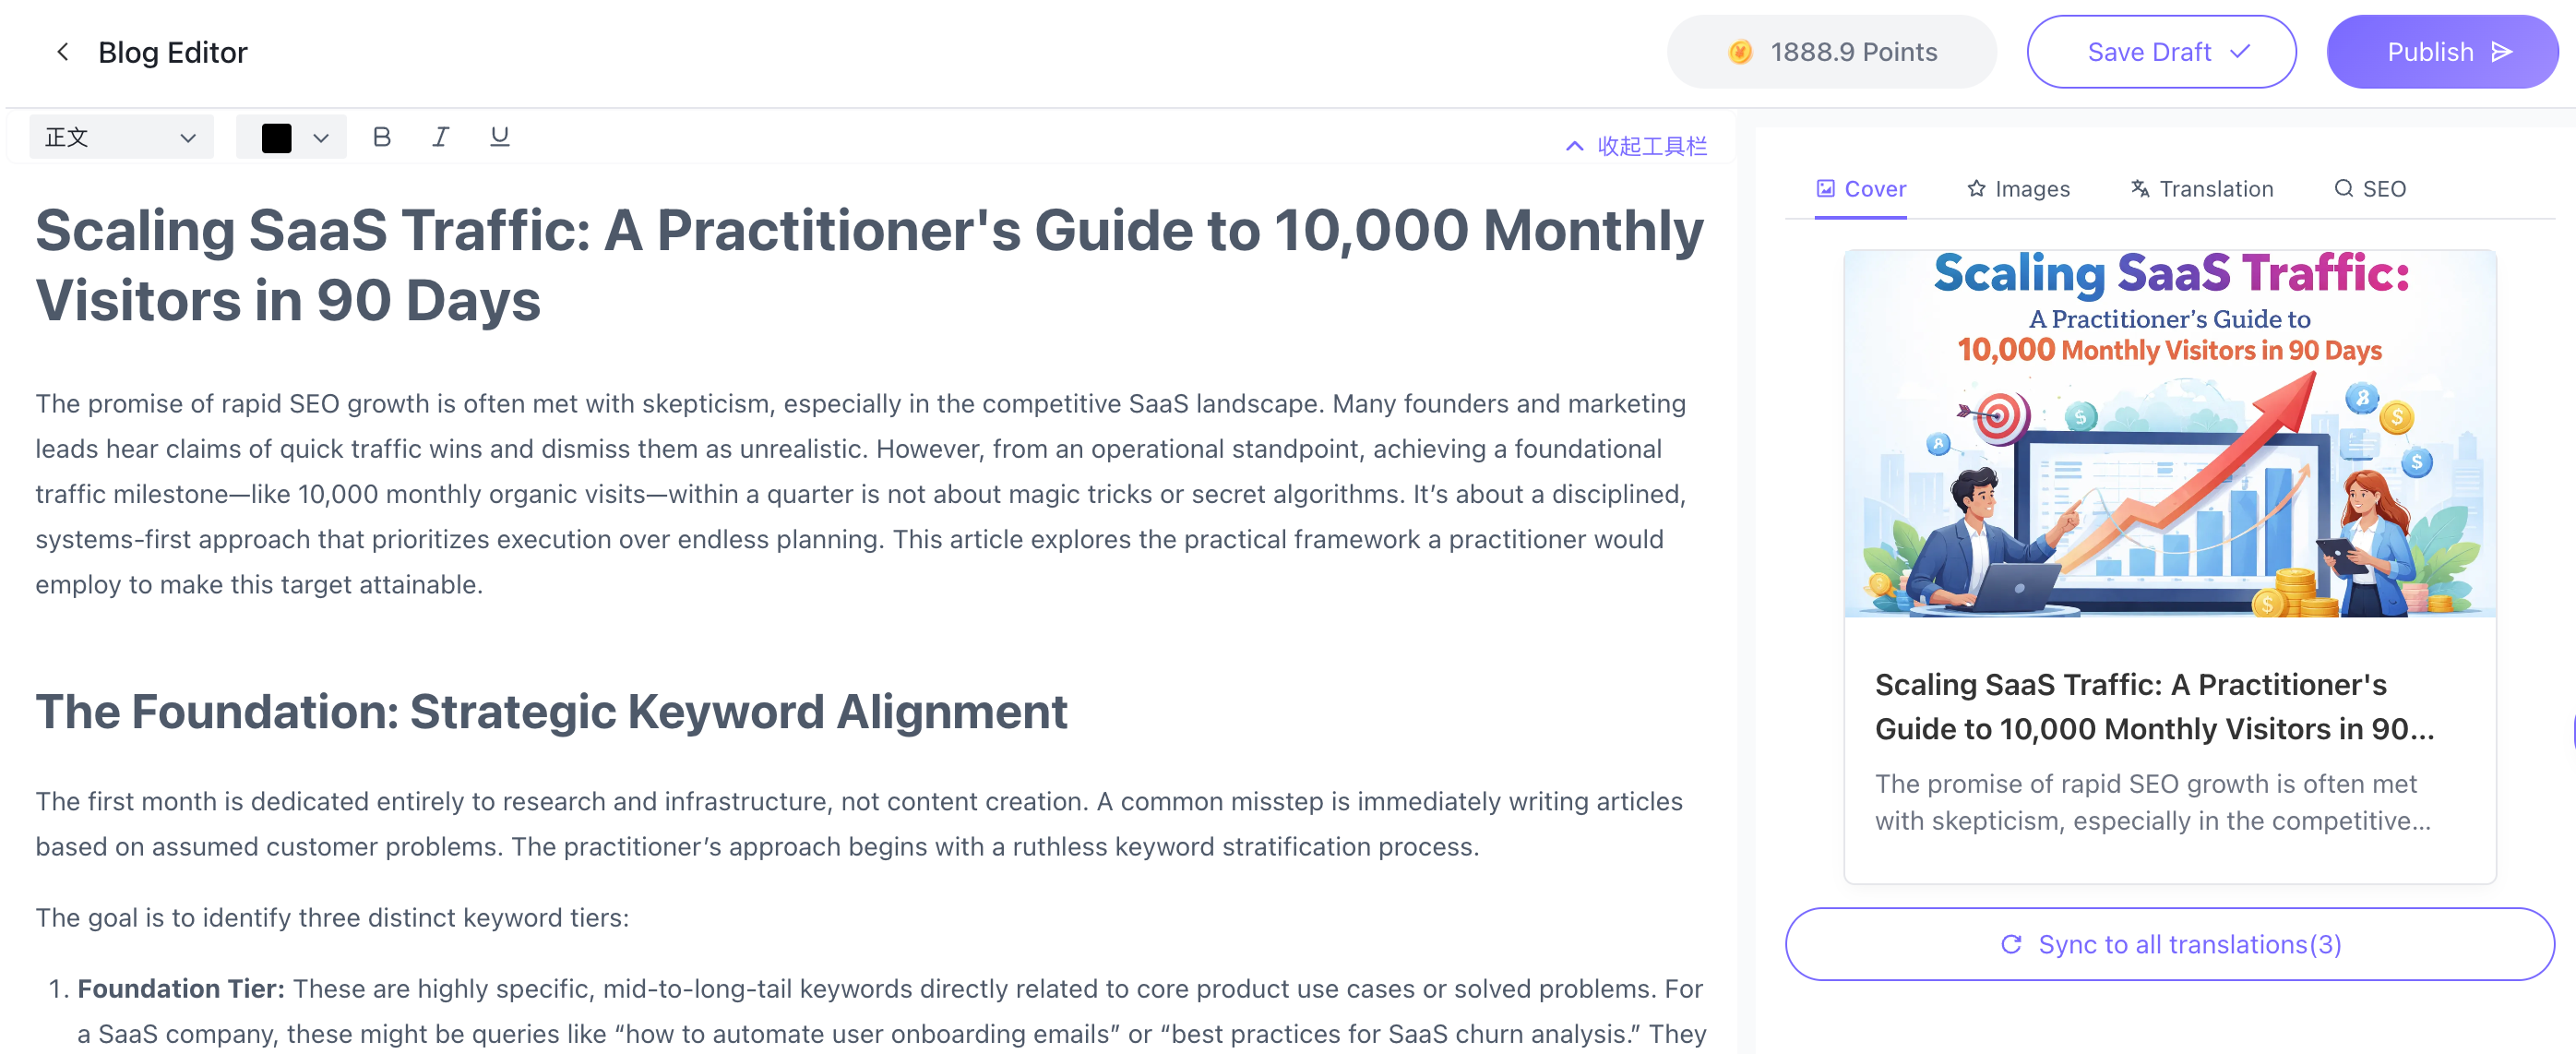Click the 1888.9 Points balance pill
The image size is (2576, 1054).
coord(1831,52)
